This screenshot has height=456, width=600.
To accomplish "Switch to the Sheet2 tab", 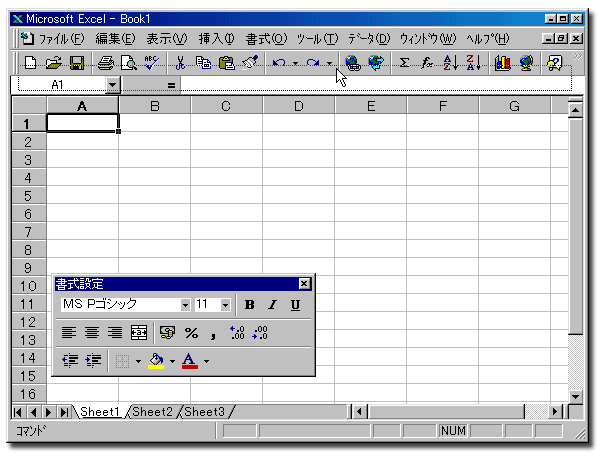I will tap(152, 412).
